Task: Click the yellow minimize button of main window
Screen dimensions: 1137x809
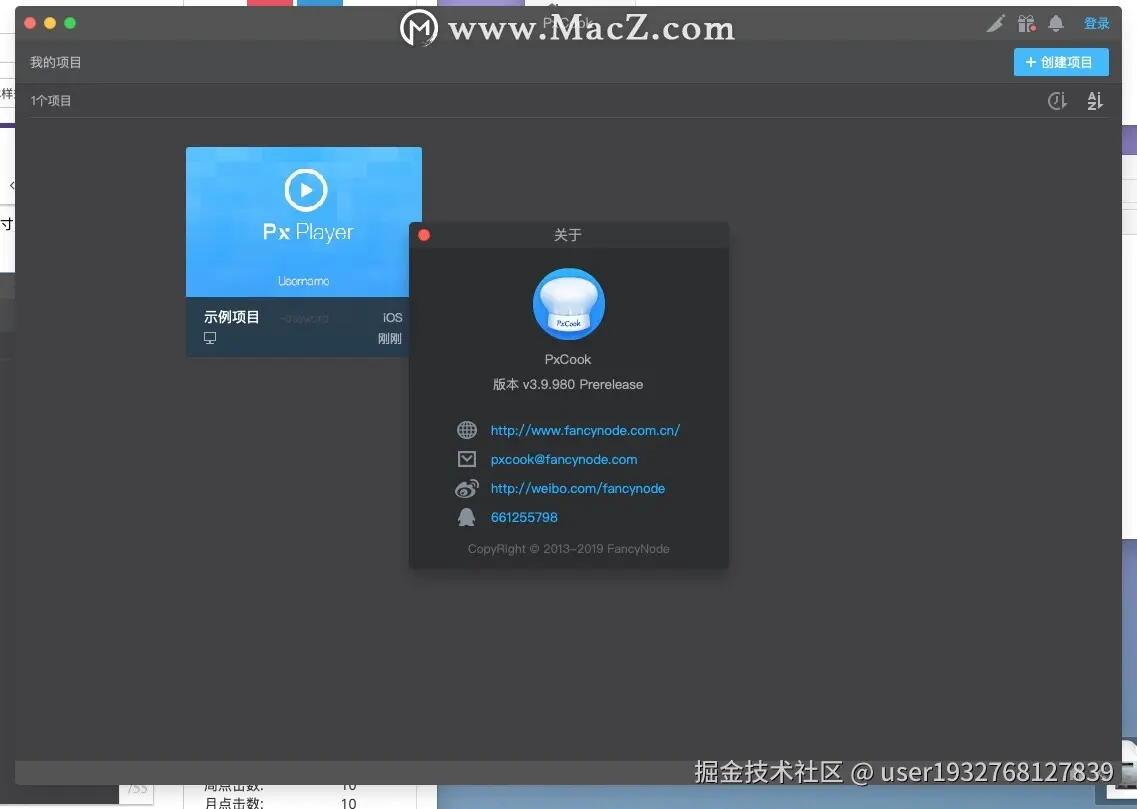Action: (x=50, y=23)
